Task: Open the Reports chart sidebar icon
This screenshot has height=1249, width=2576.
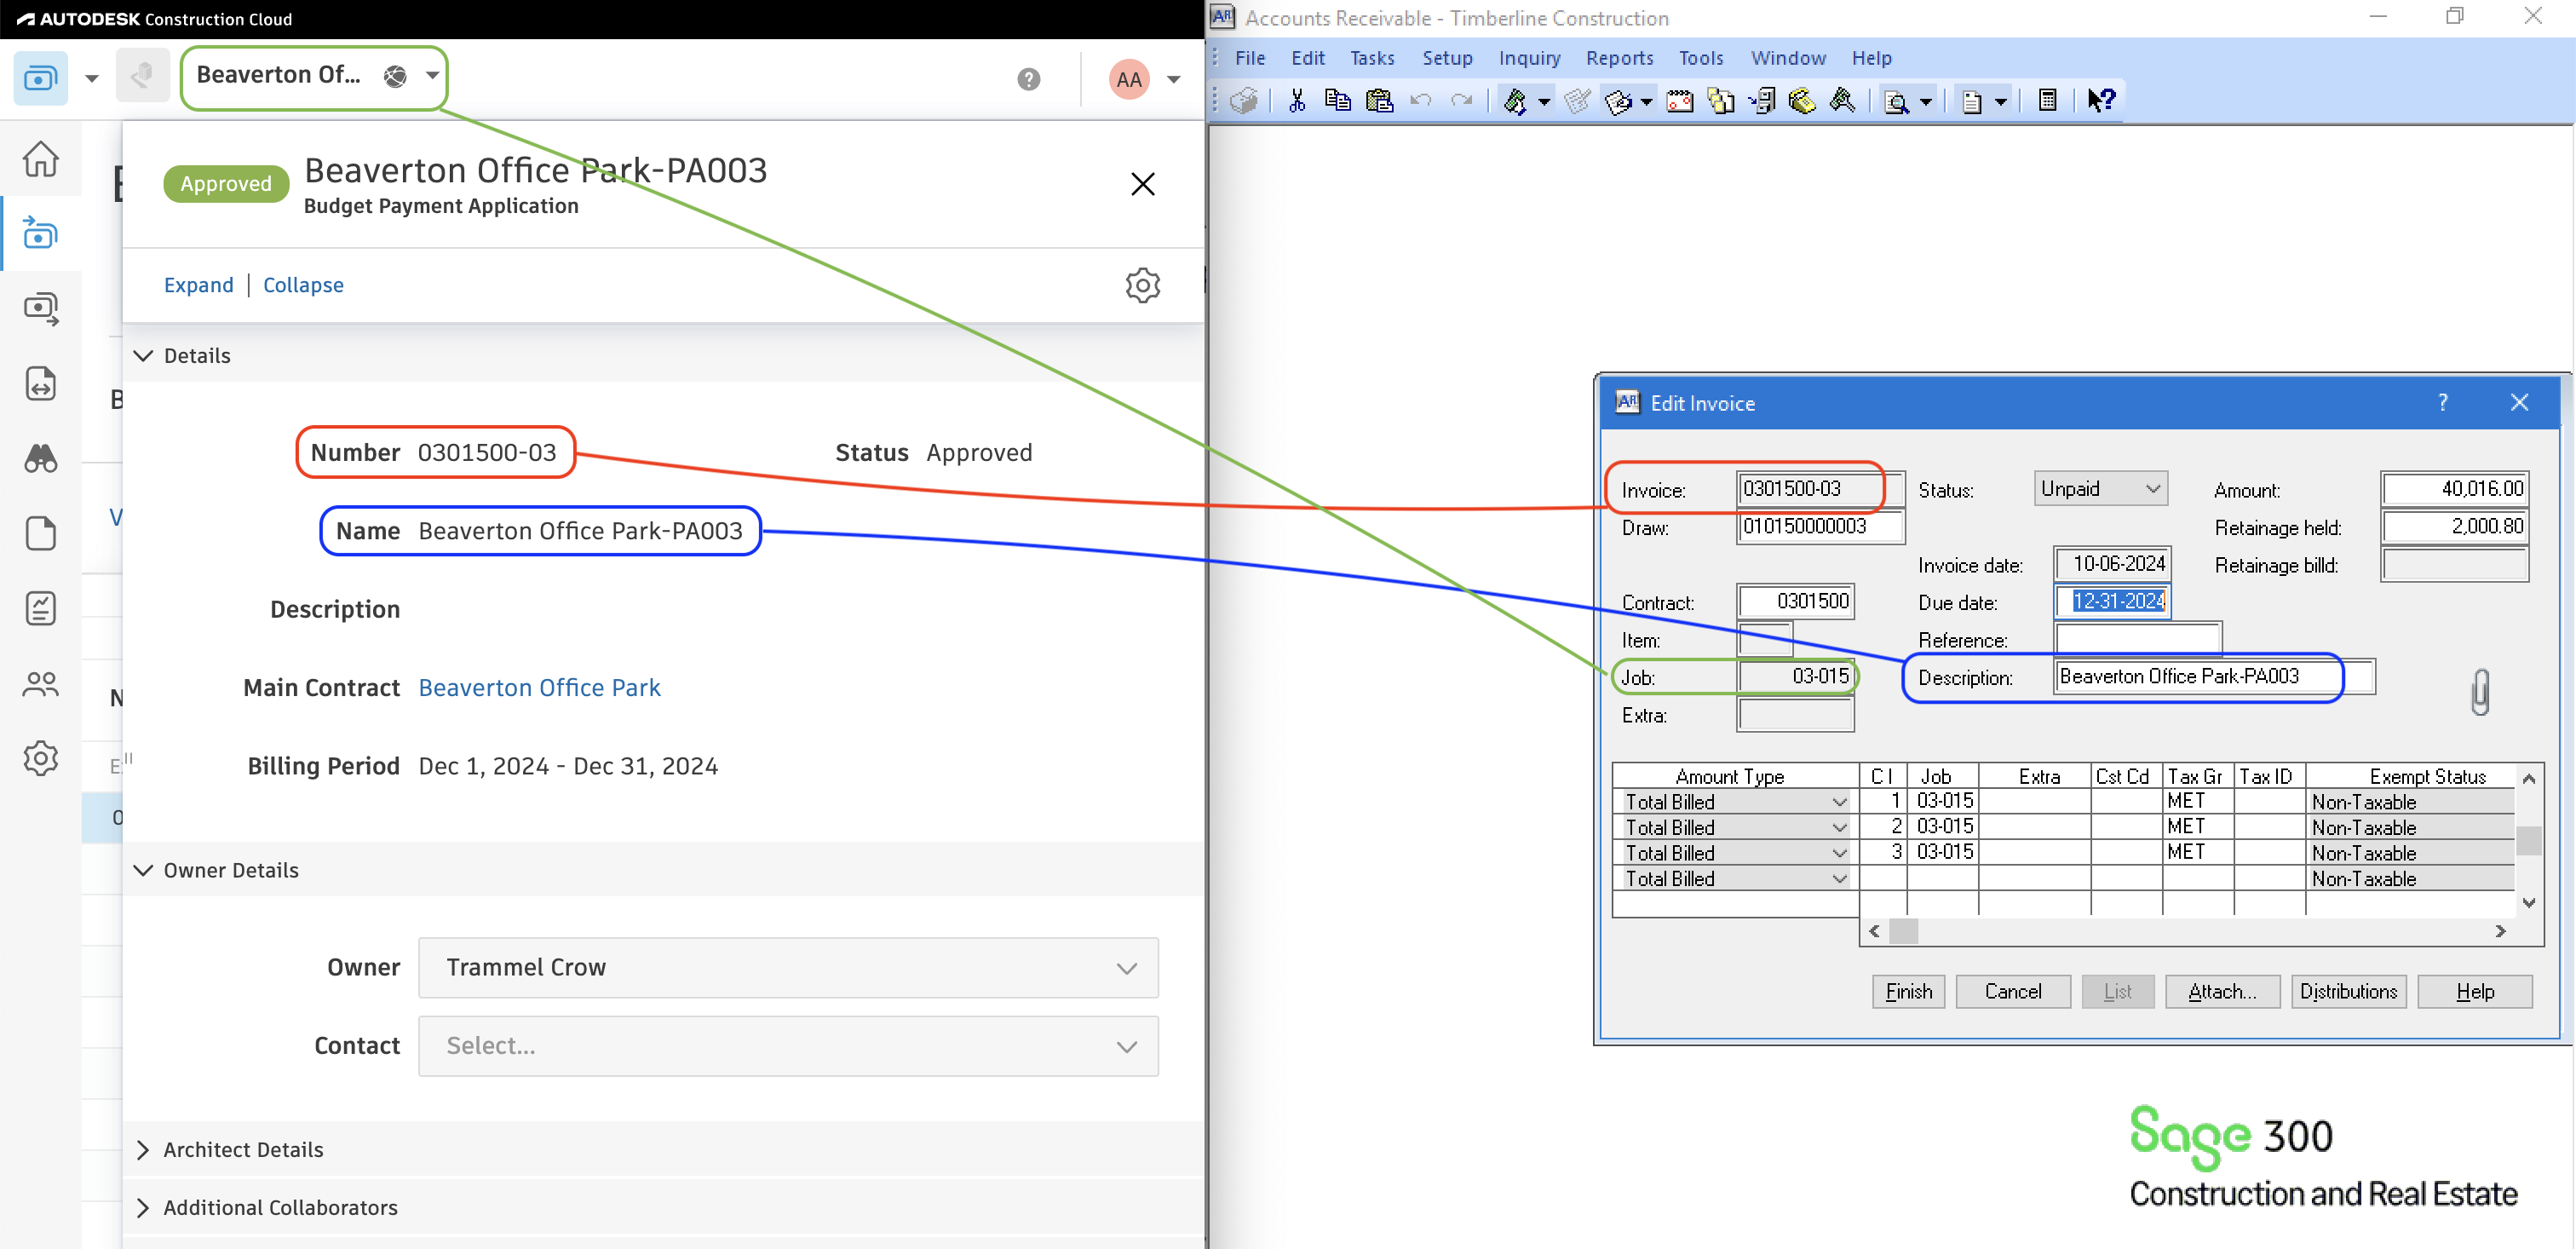Action: pos(41,609)
